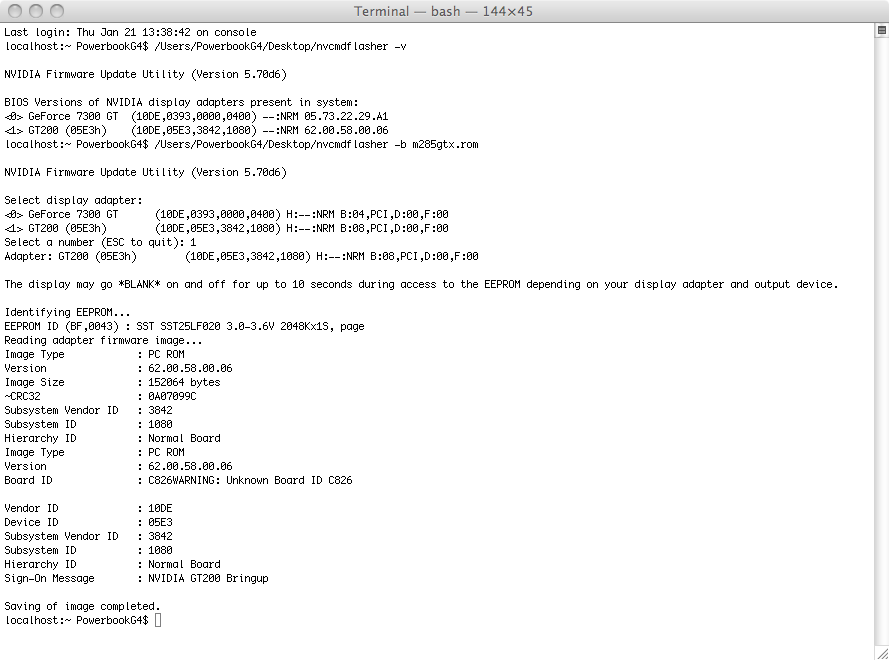The width and height of the screenshot is (889, 660).
Task: Click the yellow minimize window button
Action: pyautogui.click(x=36, y=11)
